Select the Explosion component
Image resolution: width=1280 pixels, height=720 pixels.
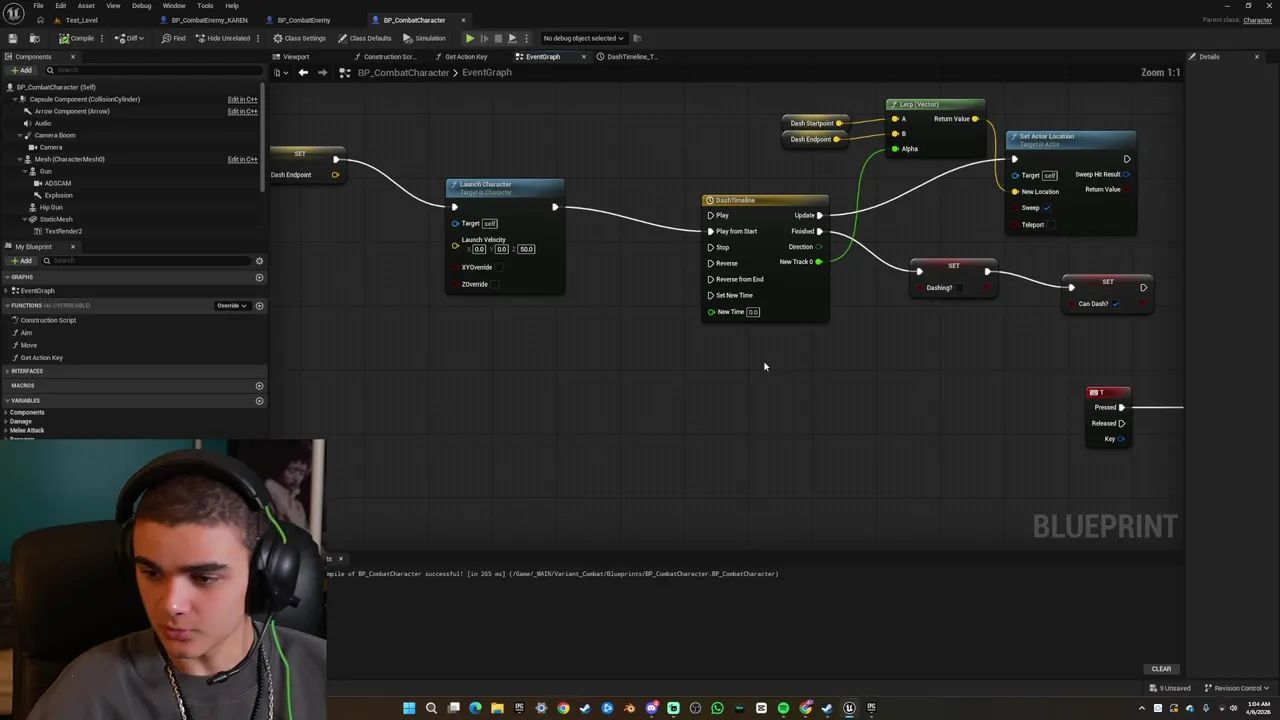58,195
